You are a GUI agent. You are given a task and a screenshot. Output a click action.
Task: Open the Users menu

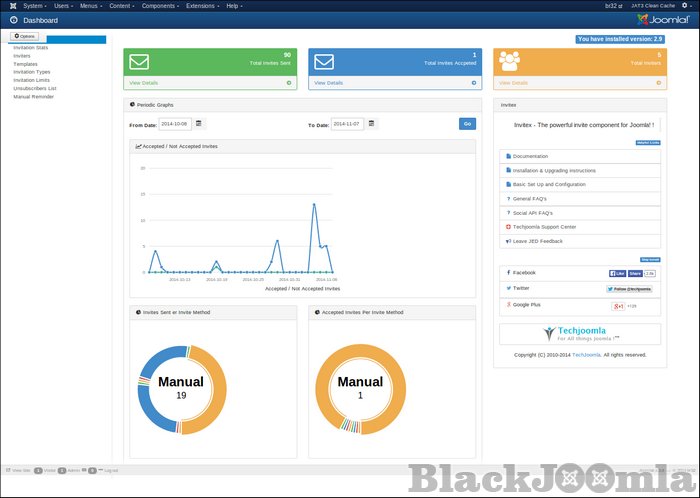tap(64, 6)
